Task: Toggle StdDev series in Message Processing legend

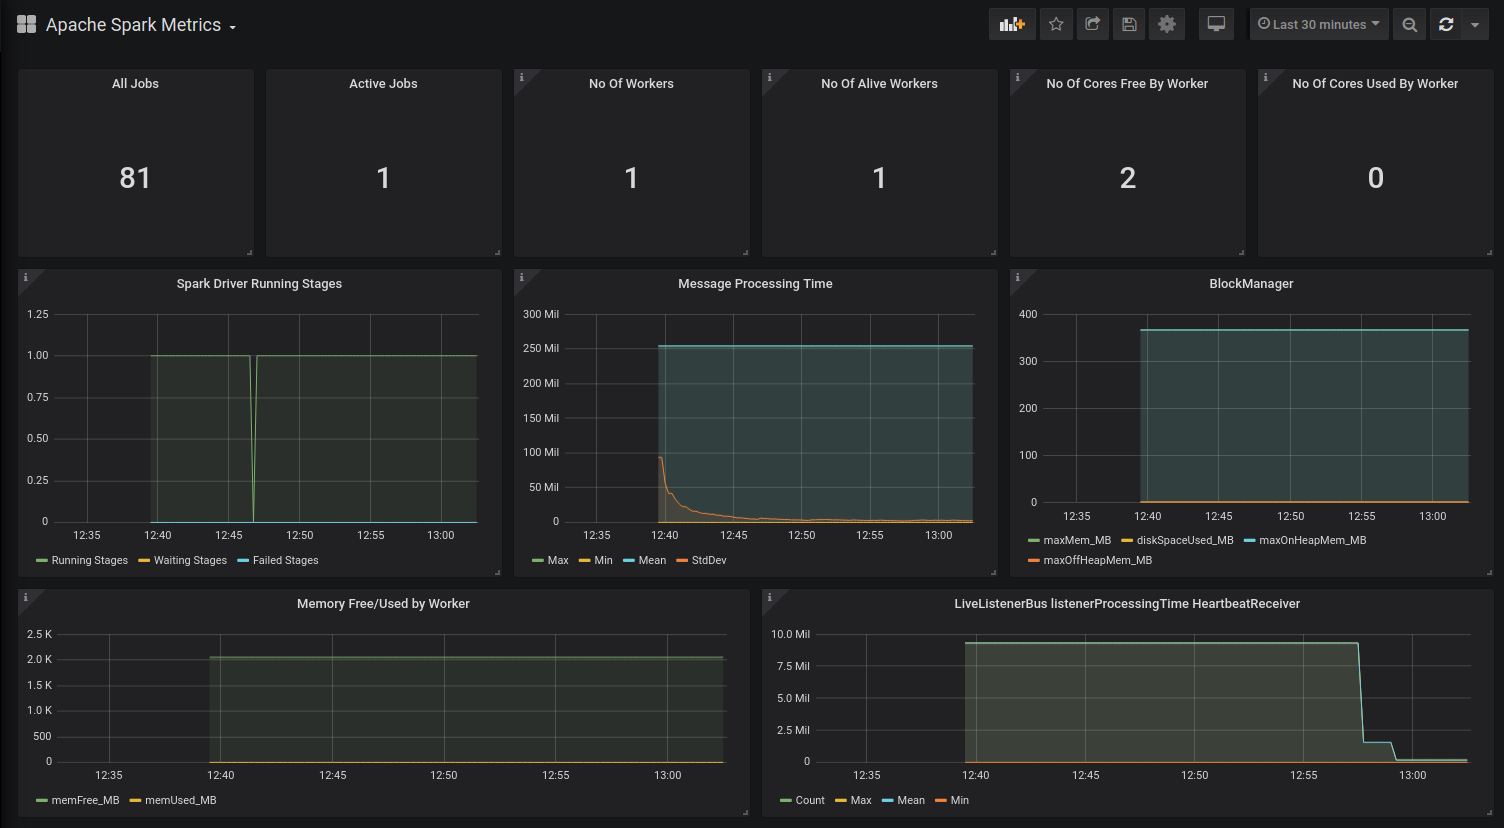Action: 709,561
